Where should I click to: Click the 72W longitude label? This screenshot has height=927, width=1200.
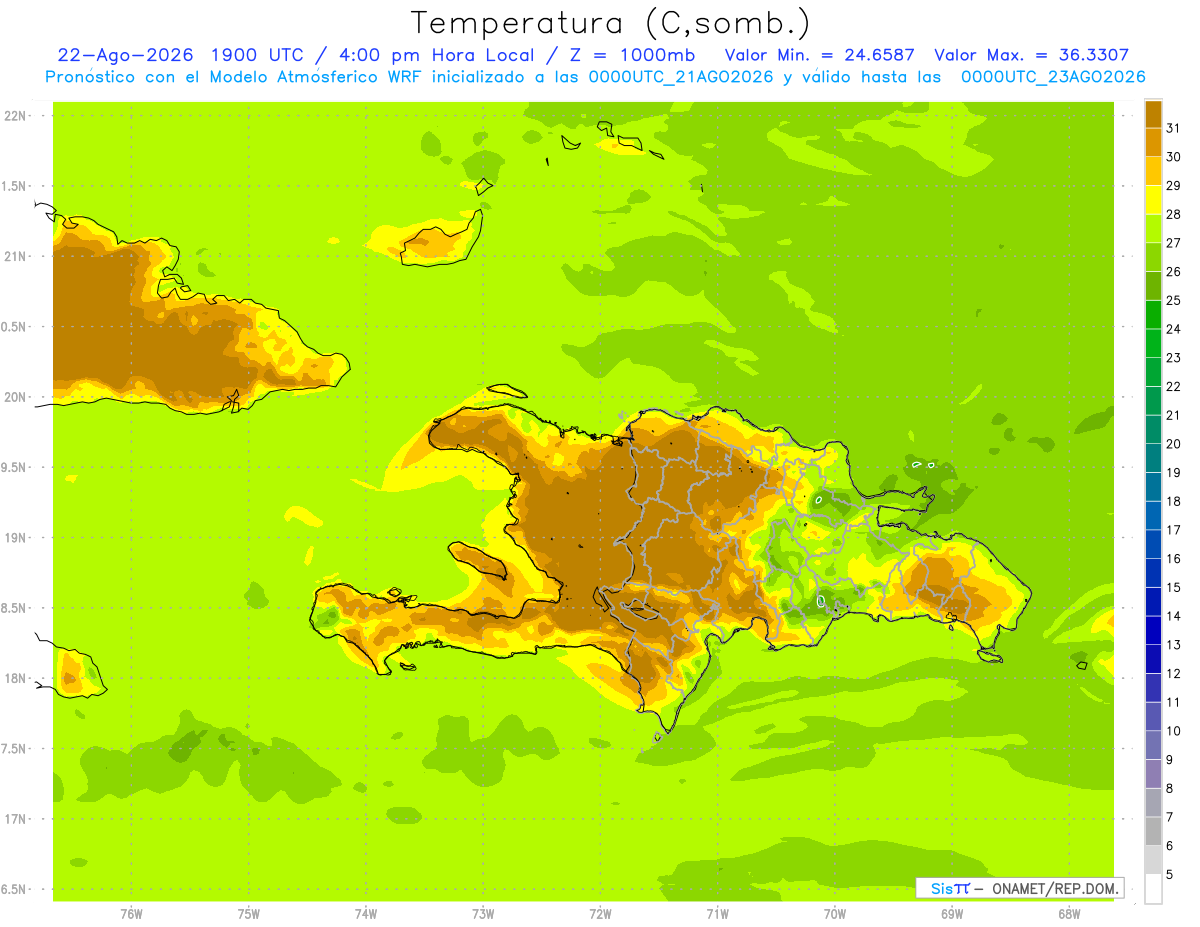pos(600,913)
